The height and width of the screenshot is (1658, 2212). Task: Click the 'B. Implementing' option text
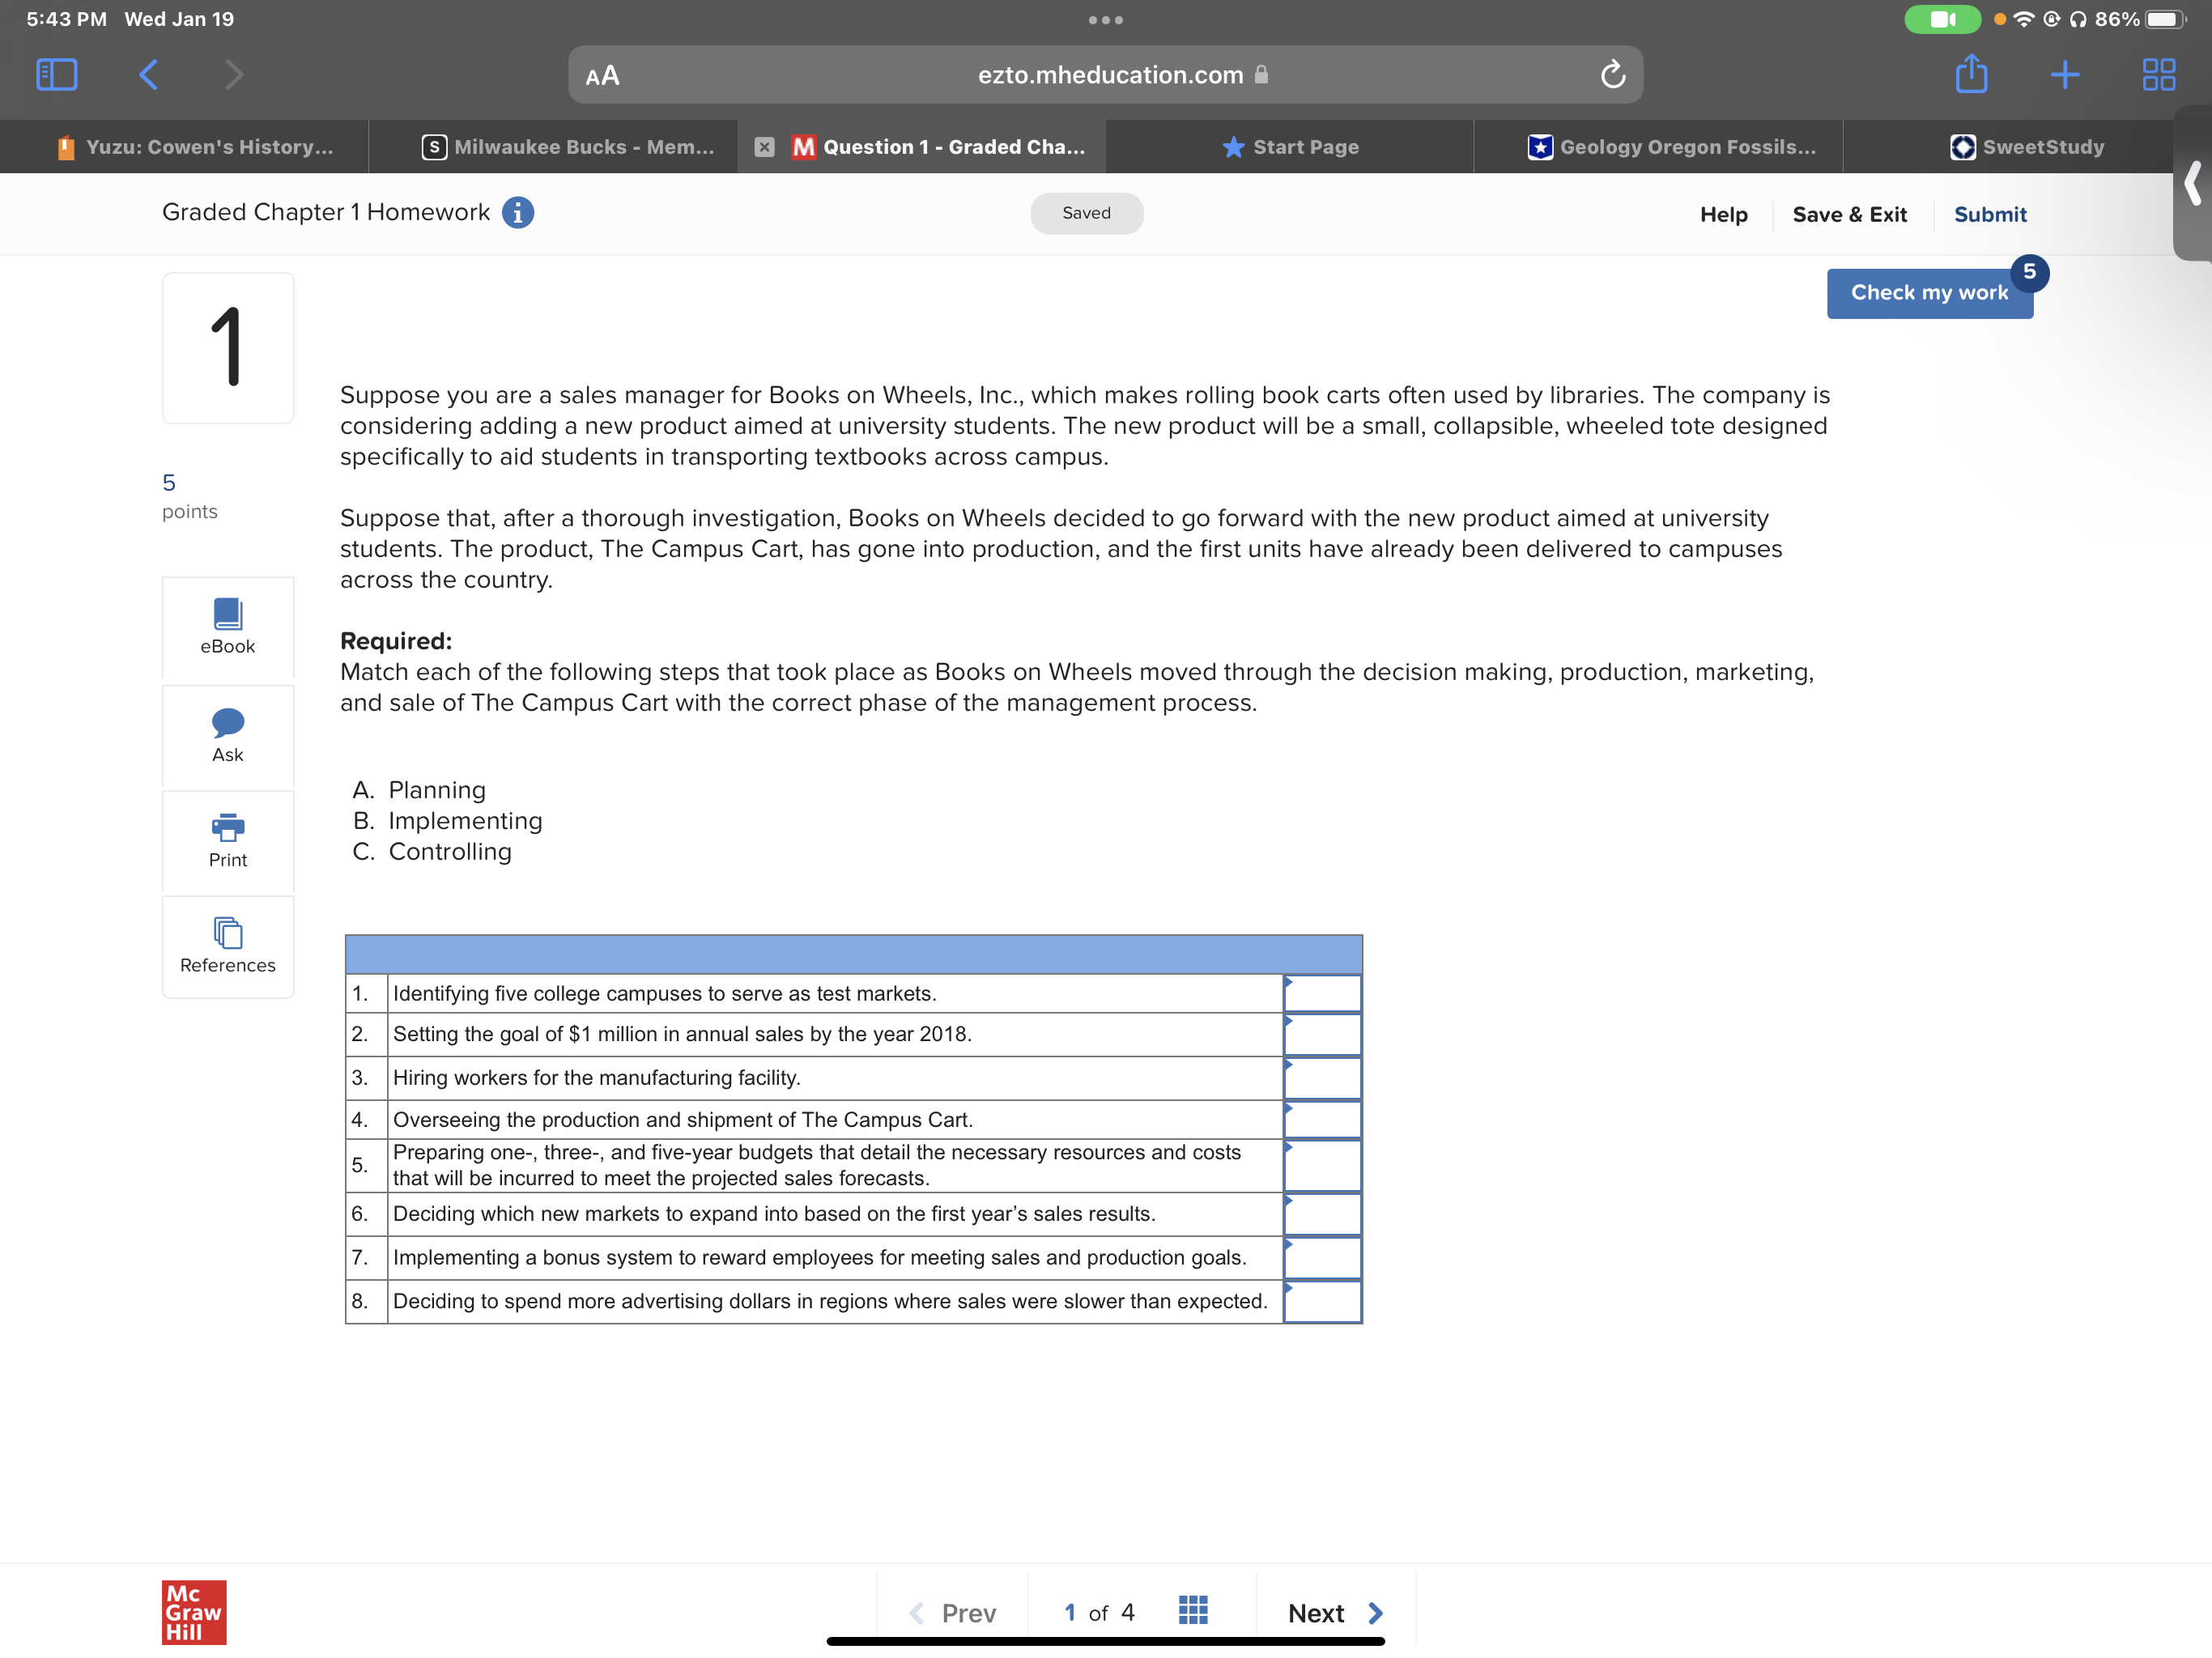(x=447, y=821)
